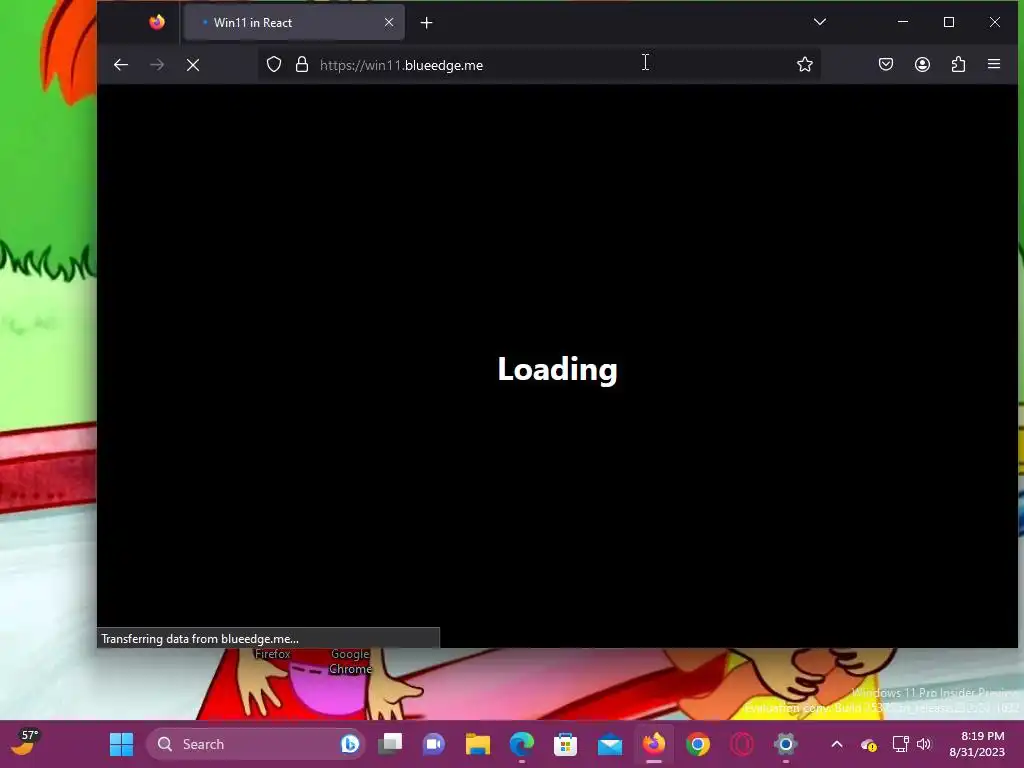Click the forward navigation arrow
Screen dimensions: 1024x768
pos(157,65)
